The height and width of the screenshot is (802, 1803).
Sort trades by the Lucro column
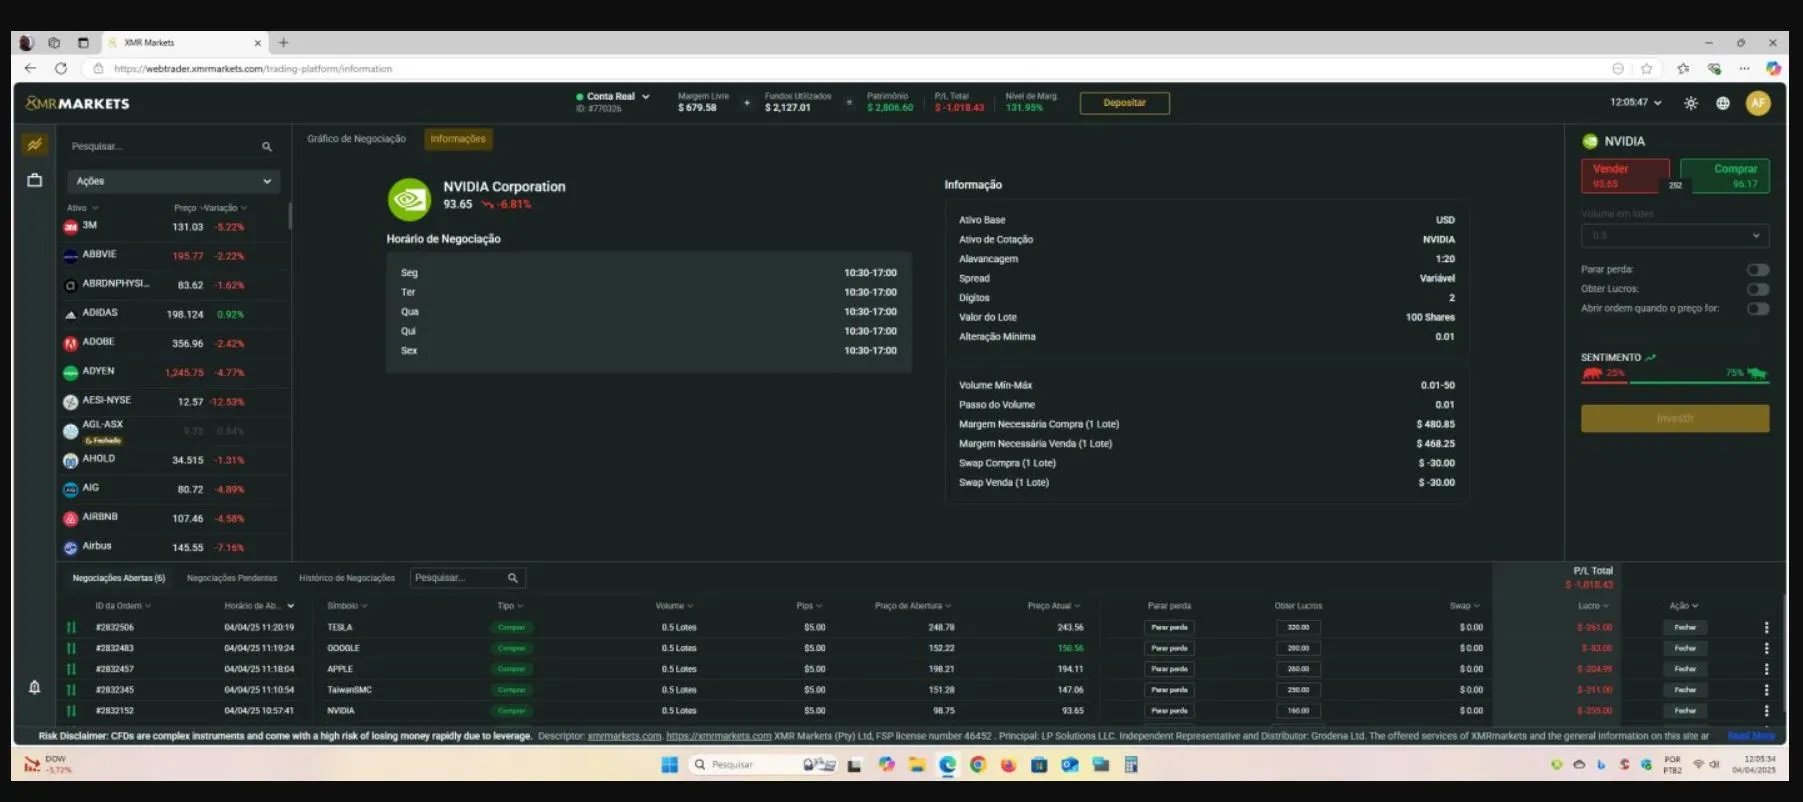pyautogui.click(x=1594, y=606)
